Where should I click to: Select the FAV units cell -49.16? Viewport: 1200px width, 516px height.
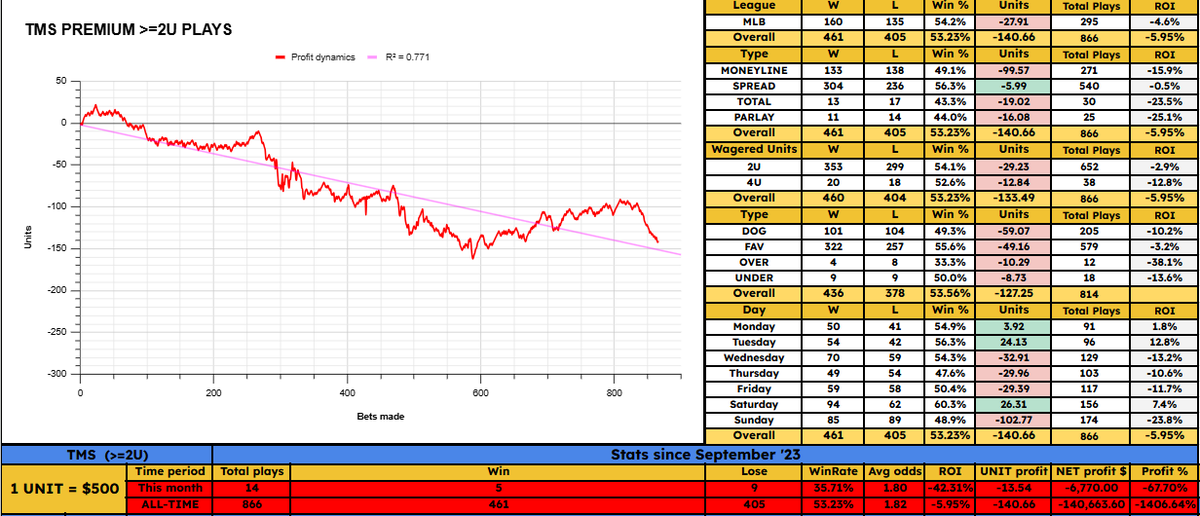(x=1013, y=246)
